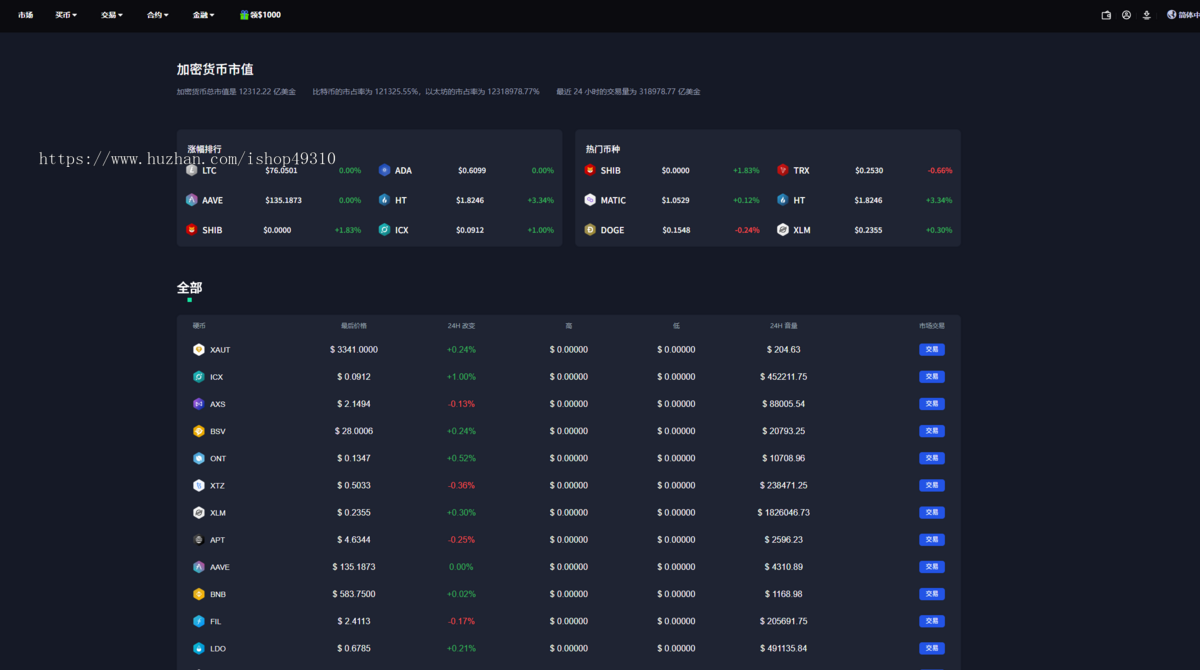
Task: Click the 交易 button in the AXS row
Action: pos(932,404)
